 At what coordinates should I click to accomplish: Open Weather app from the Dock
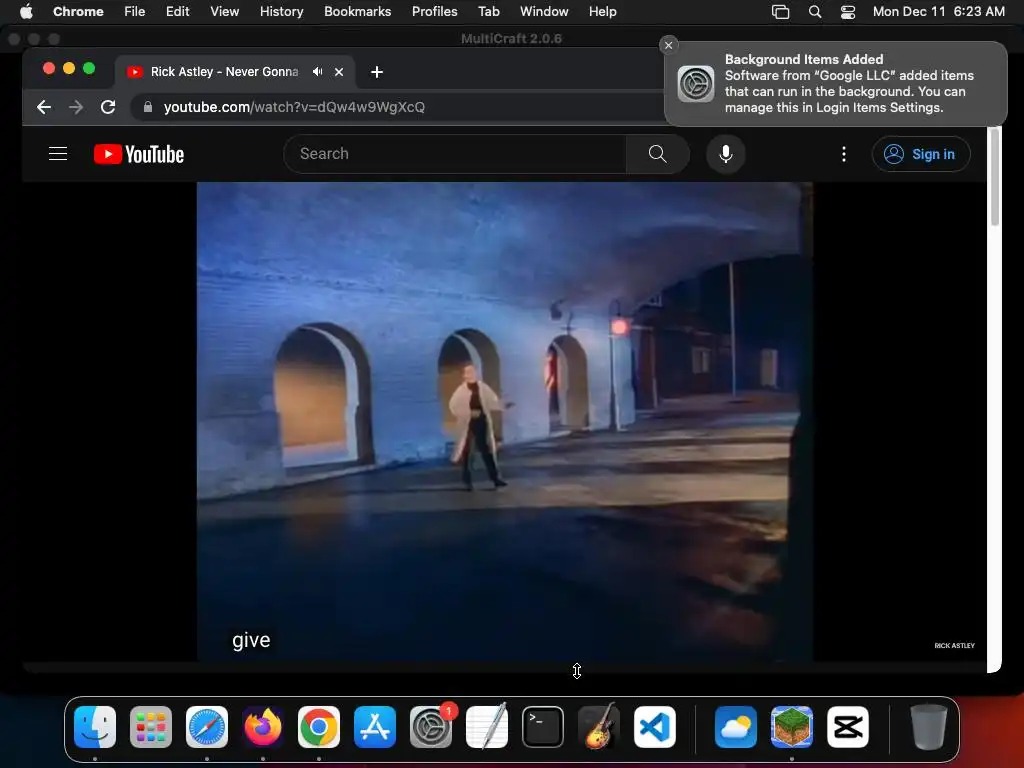(736, 727)
